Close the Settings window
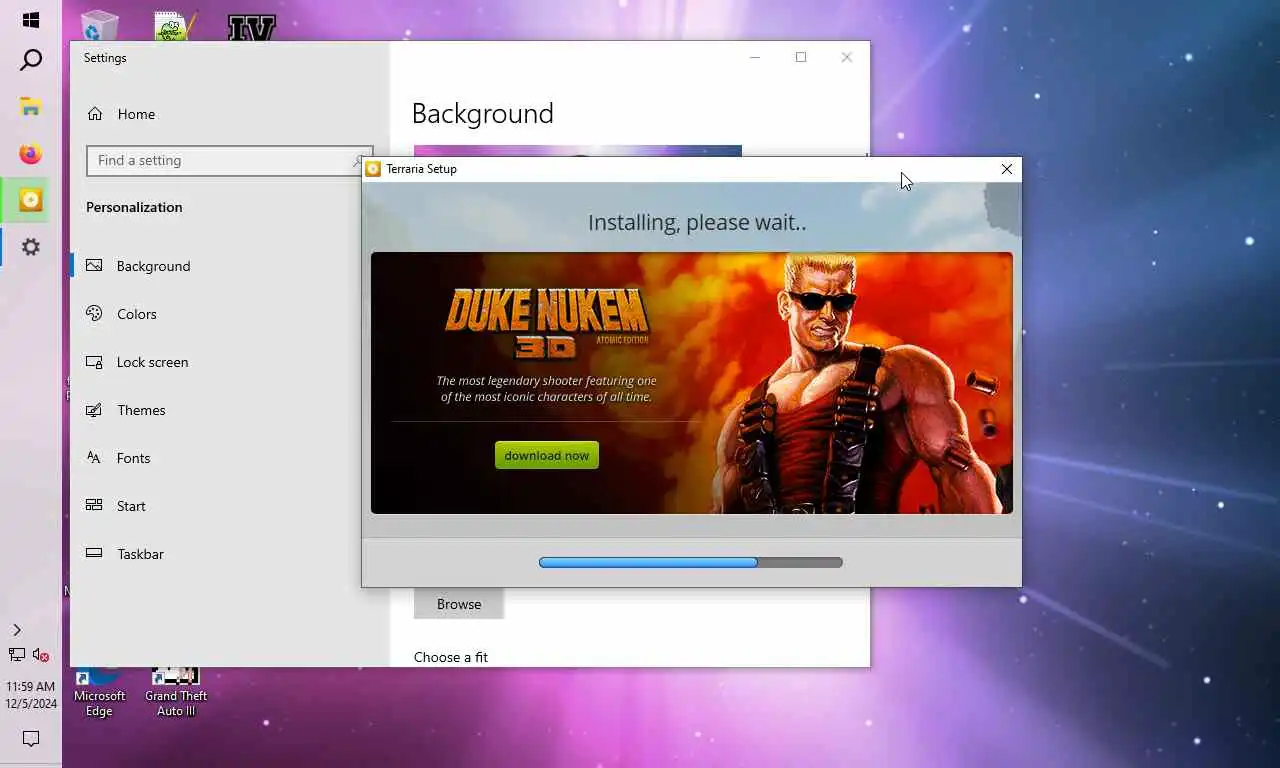Viewport: 1280px width, 768px height. coord(847,57)
